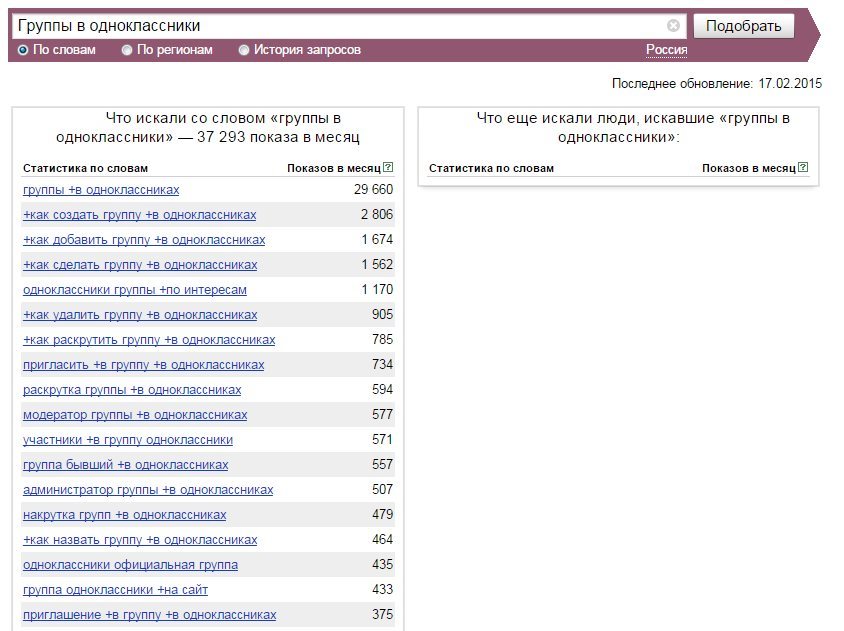Select the 'По словам' radio button
The image size is (844, 631).
tap(23, 50)
